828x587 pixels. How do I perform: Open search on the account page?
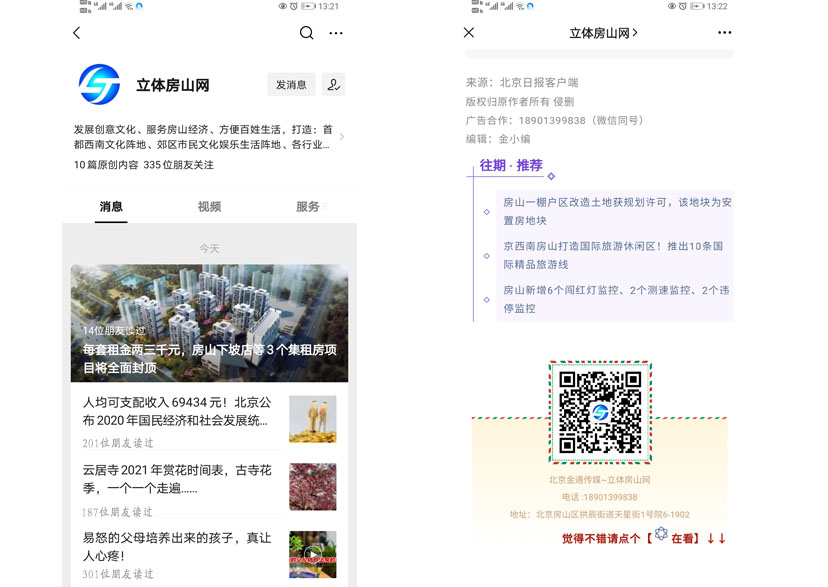coord(306,33)
